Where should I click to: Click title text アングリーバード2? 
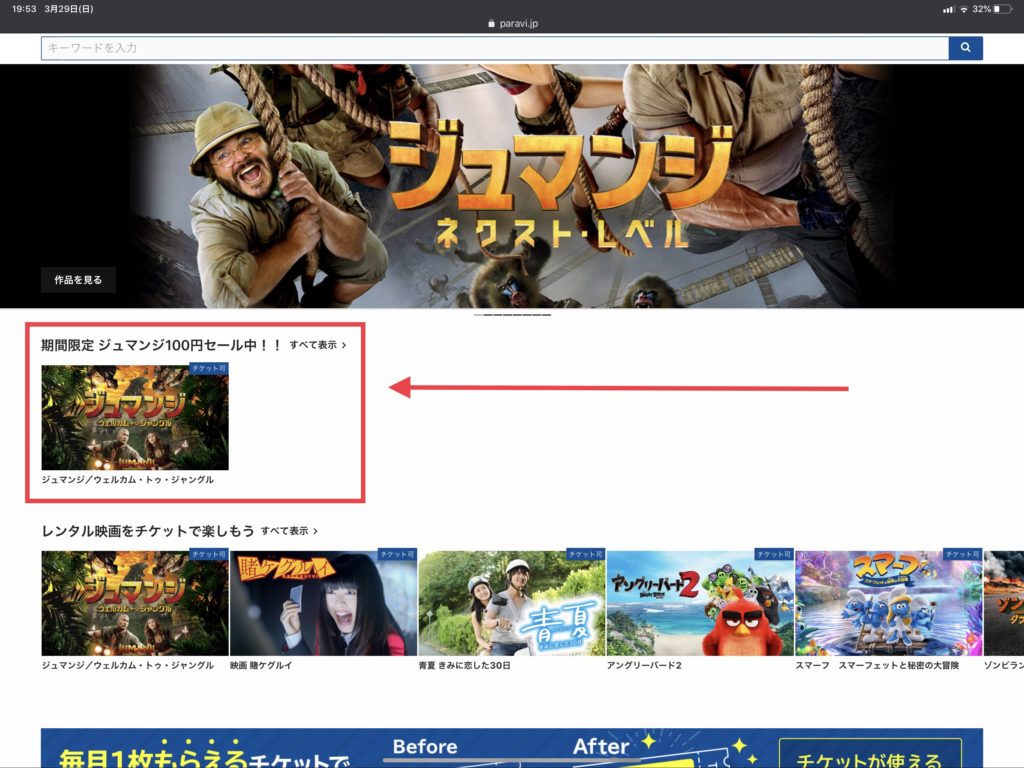point(644,665)
